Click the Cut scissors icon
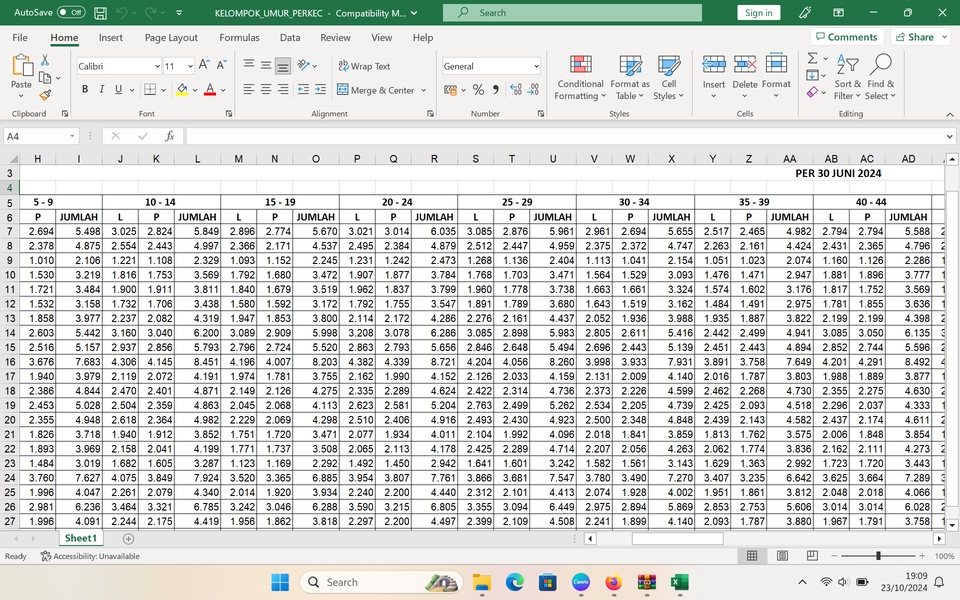Viewport: 960px width, 600px height. tap(45, 61)
